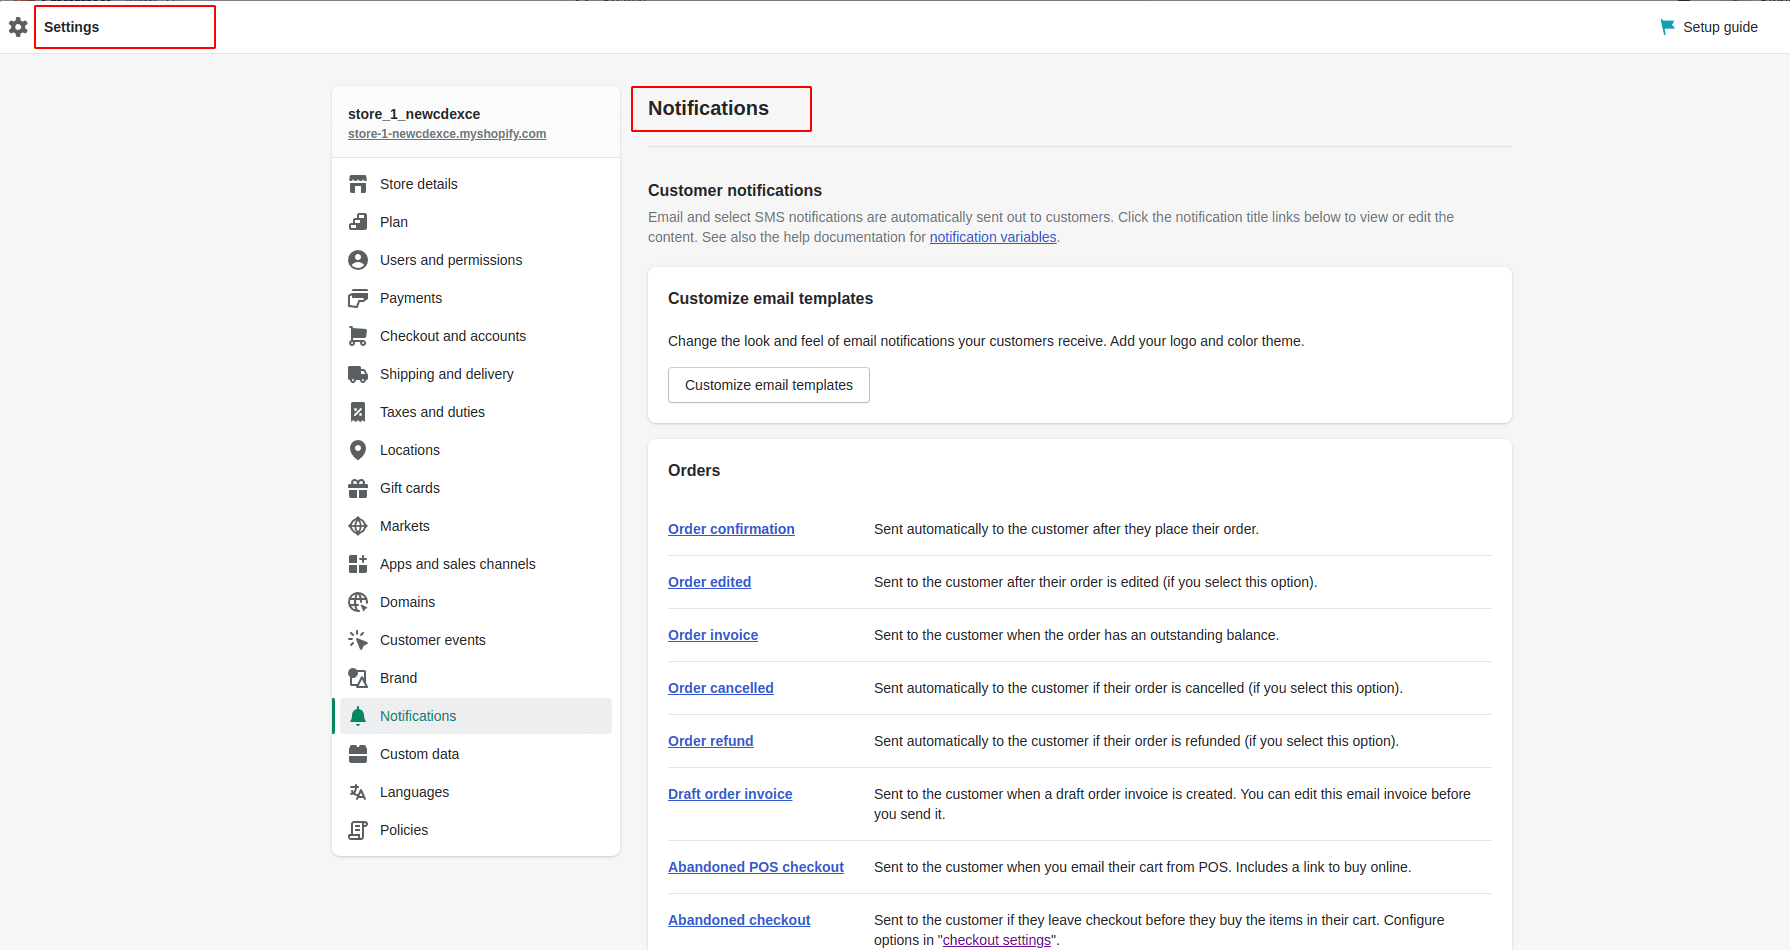1790x950 pixels.
Task: Open the Order refund notification
Action: click(x=711, y=741)
